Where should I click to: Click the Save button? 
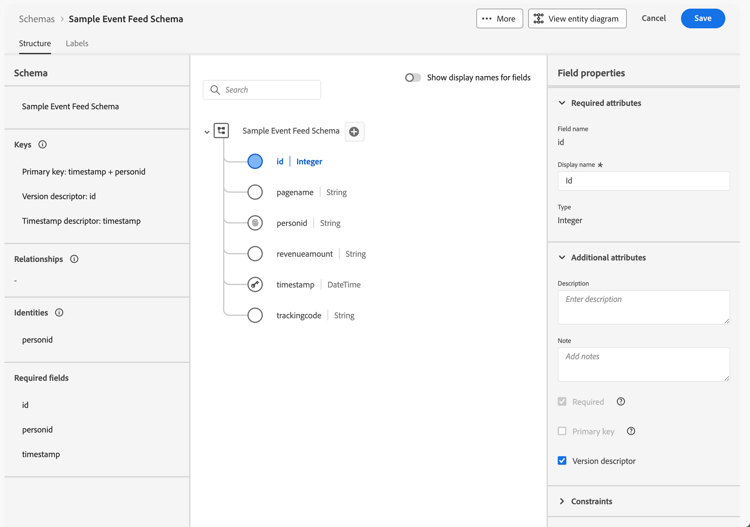(x=702, y=18)
